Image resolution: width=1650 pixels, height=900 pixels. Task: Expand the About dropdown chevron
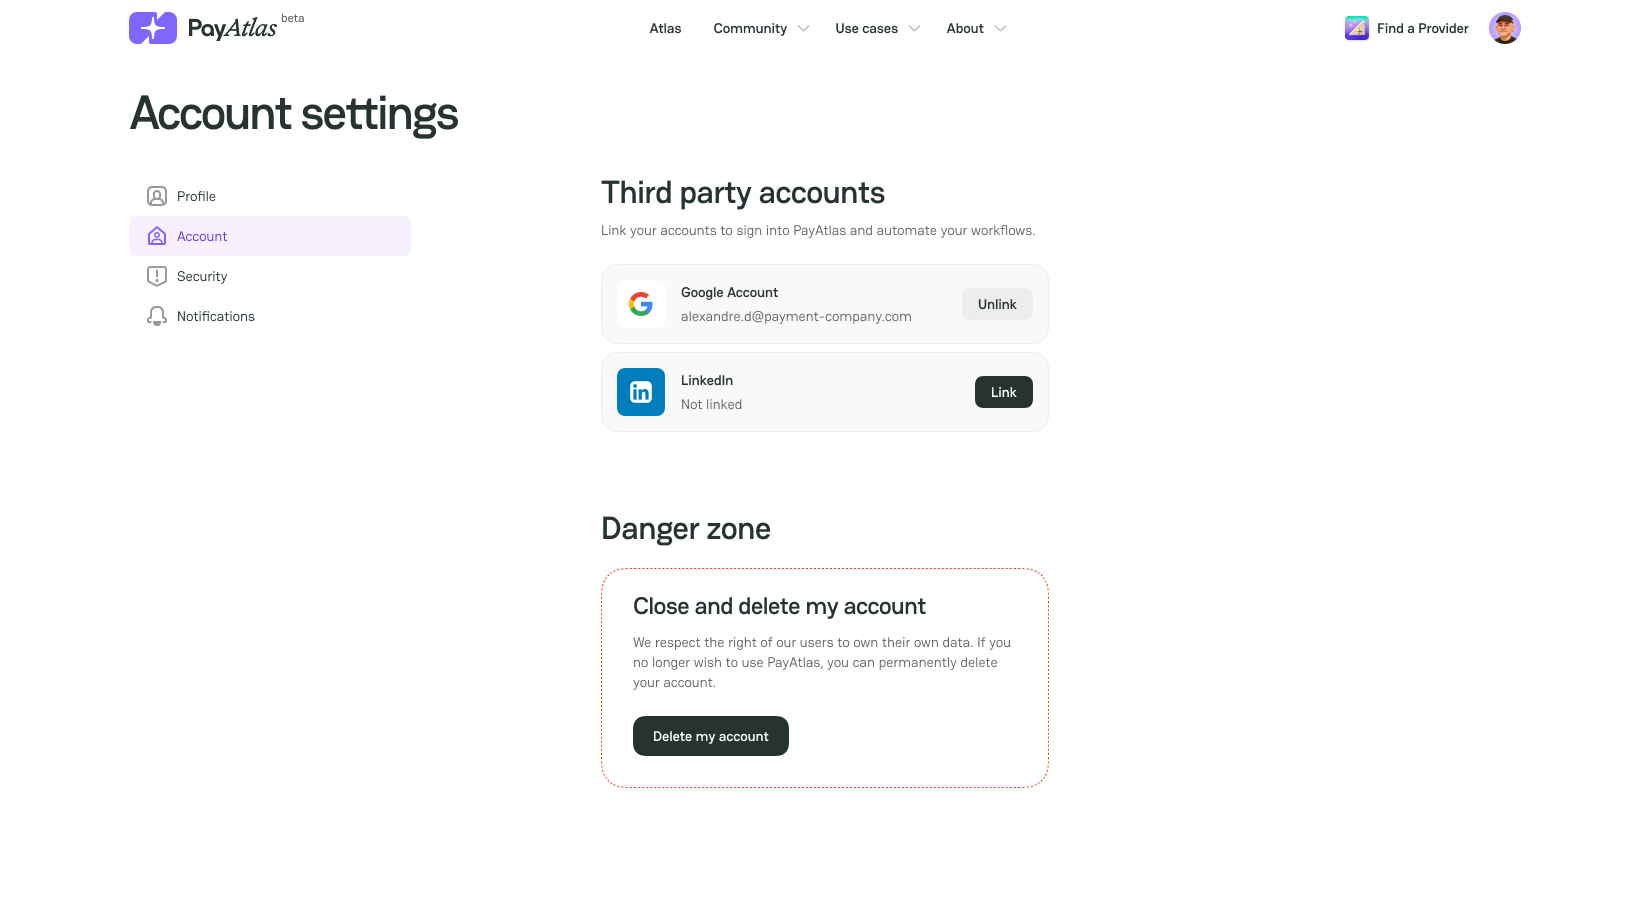(1000, 29)
